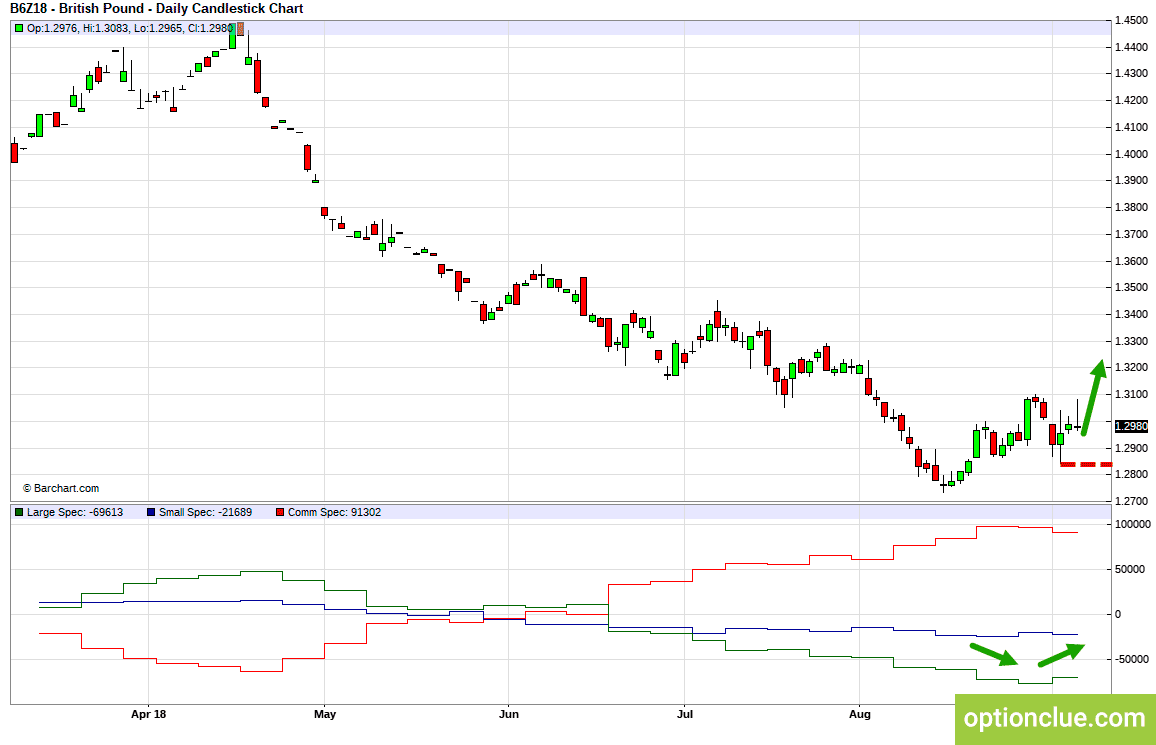Click the 1.4400 price axis label
Viewport: 1156px width, 745px height.
coord(1132,47)
